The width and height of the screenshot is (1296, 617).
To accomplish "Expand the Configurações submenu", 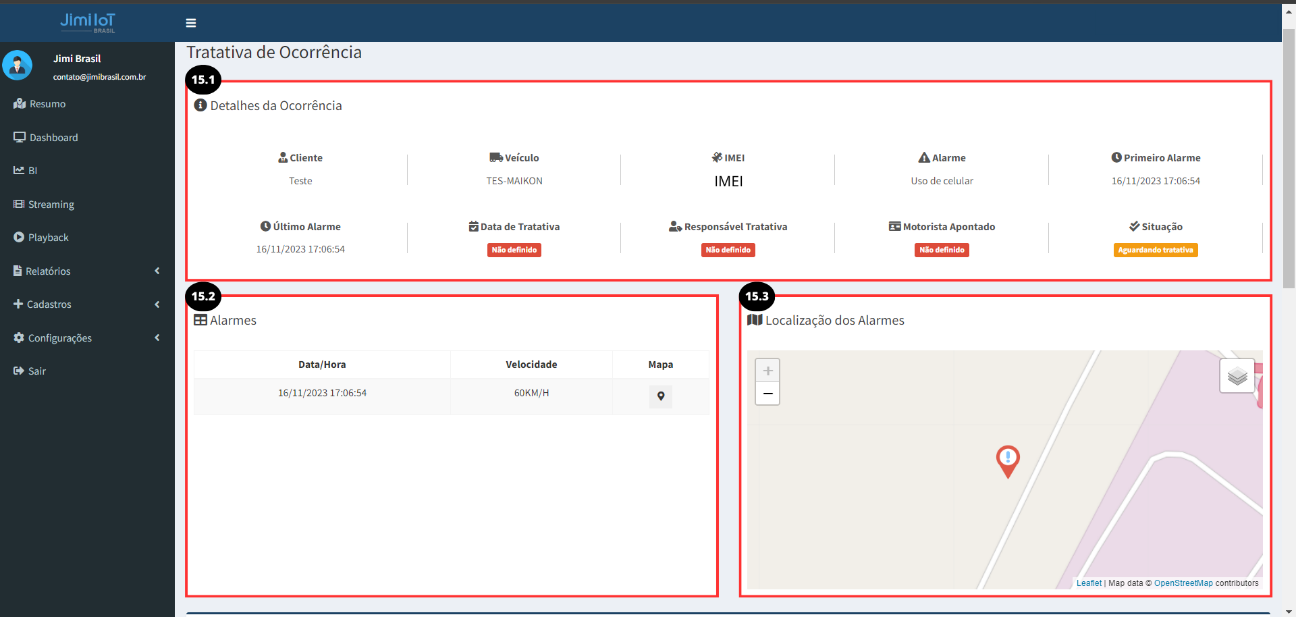I will coord(87,338).
